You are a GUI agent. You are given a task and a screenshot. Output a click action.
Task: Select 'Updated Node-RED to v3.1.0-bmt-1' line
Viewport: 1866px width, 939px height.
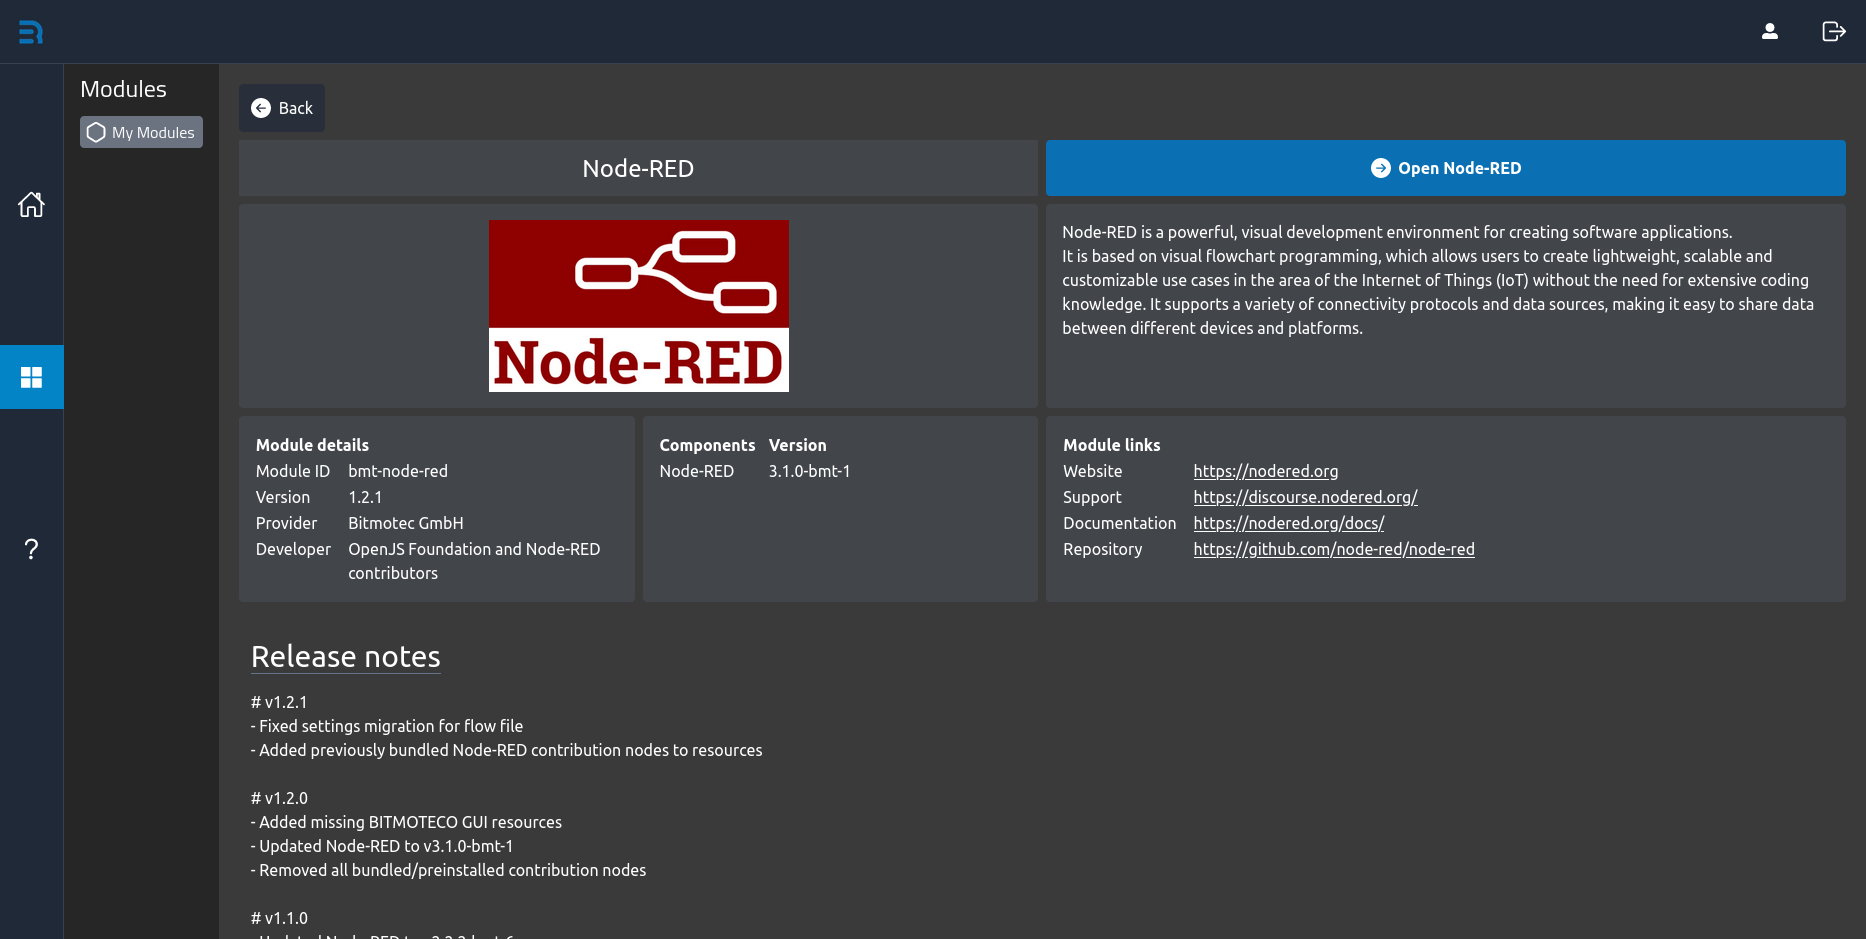(x=382, y=846)
